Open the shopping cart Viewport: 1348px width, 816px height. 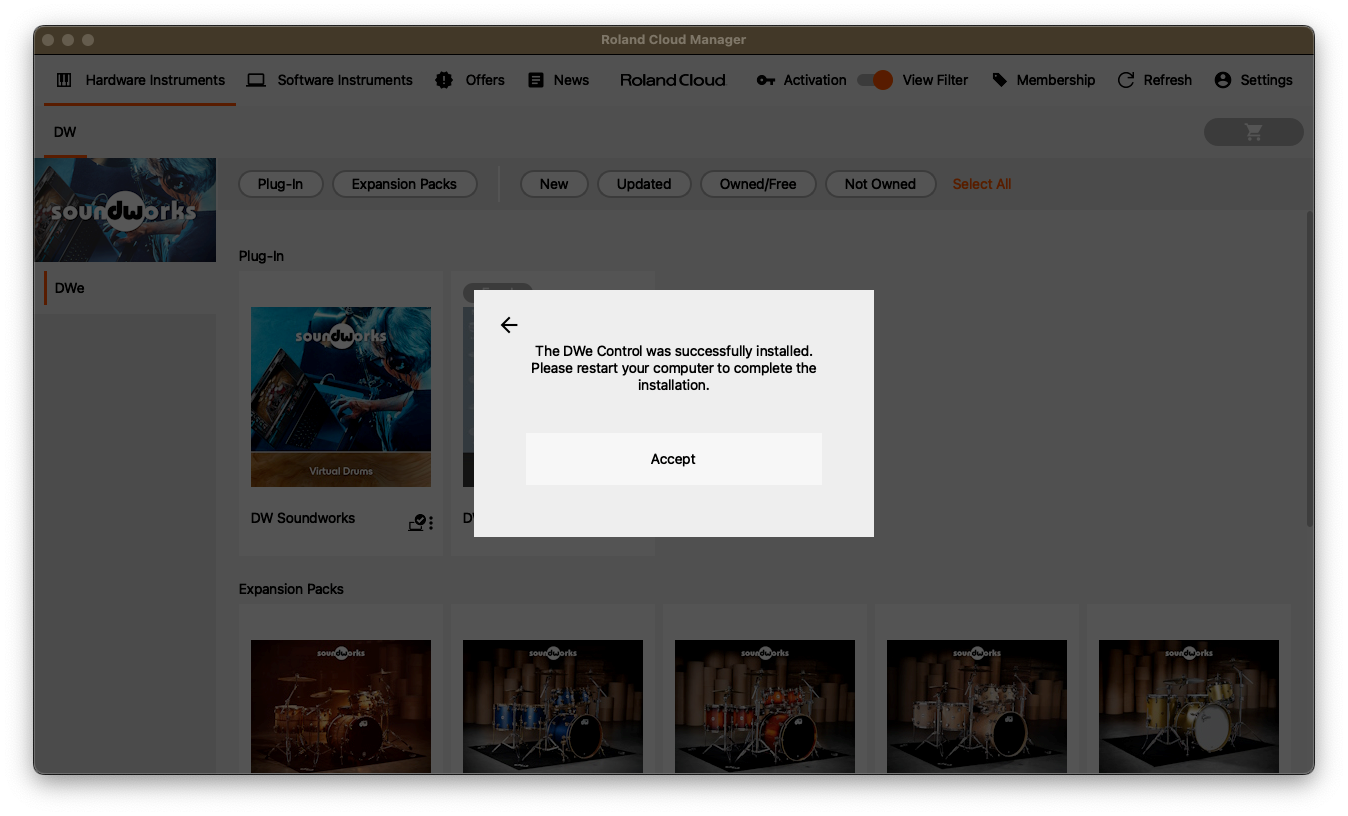(1254, 132)
